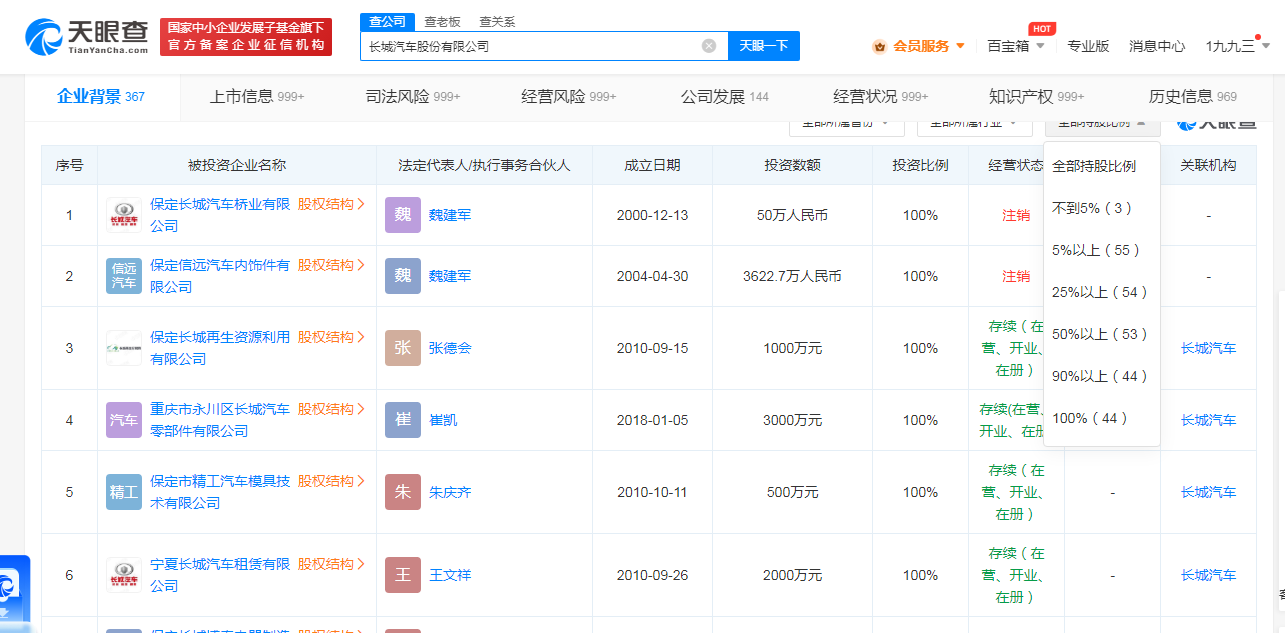Click the purple 汽车 logo tile
Screen dimensions: 1285x633
[x=124, y=420]
